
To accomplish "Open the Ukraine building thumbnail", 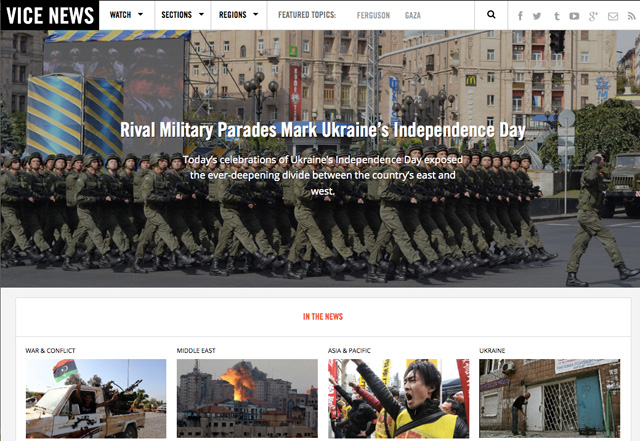I will (x=549, y=398).
